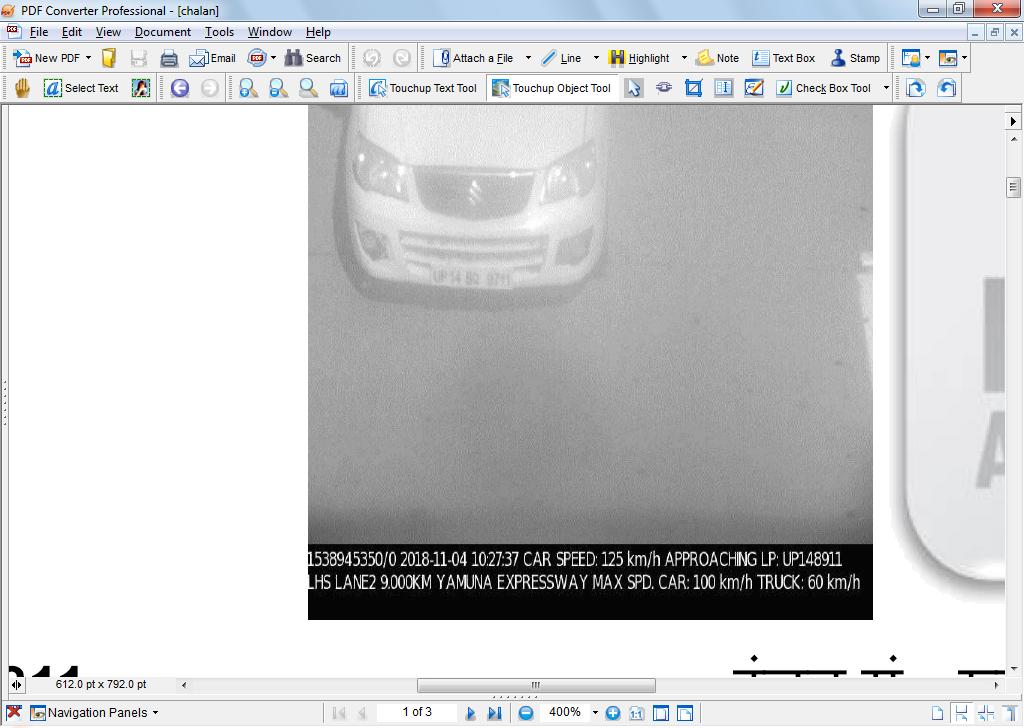Select the Text Box tool
This screenshot has height=728, width=1024.
click(x=783, y=58)
